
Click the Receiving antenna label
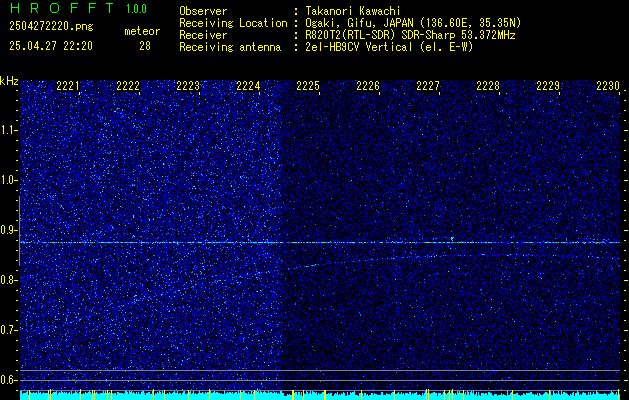point(230,47)
